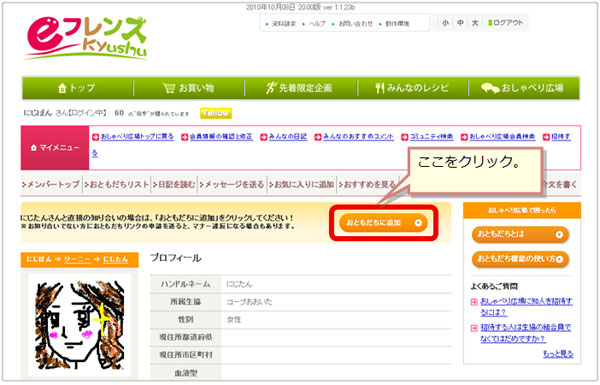Click the マイメニュー heading

55,147
